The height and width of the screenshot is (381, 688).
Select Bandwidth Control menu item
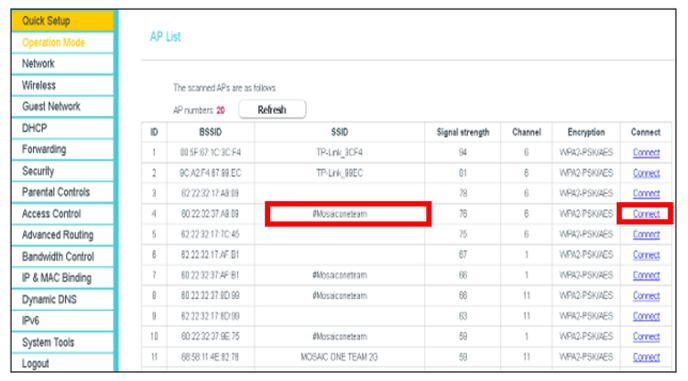[x=62, y=257]
